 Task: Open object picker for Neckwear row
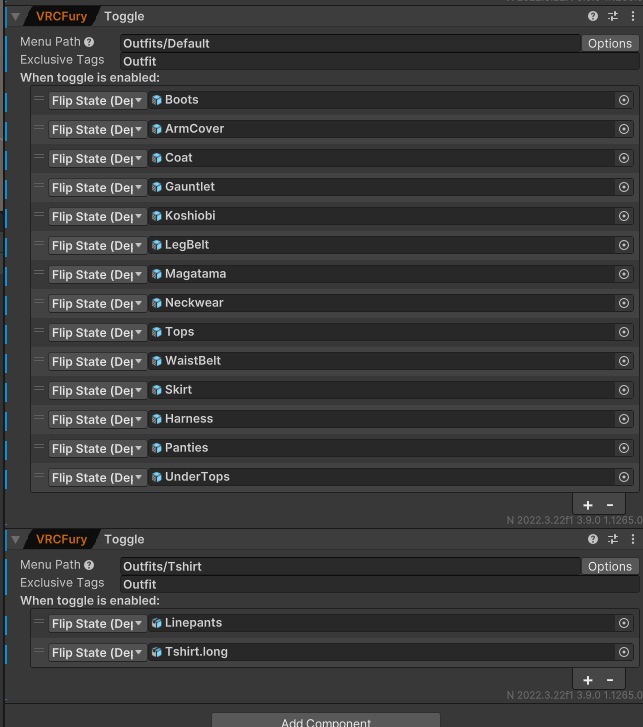coord(624,303)
